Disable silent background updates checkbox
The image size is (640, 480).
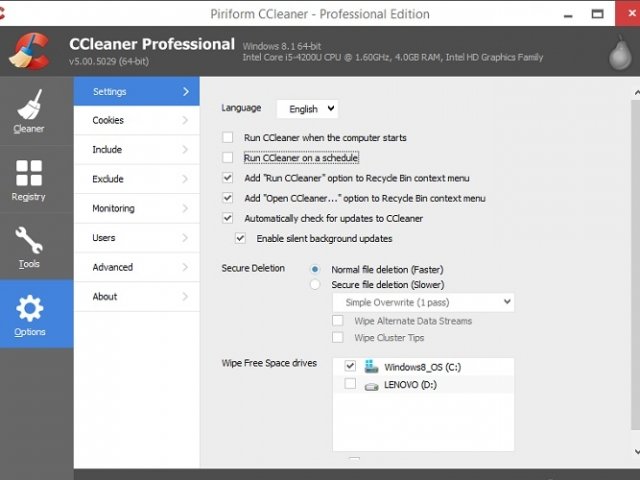click(x=240, y=238)
